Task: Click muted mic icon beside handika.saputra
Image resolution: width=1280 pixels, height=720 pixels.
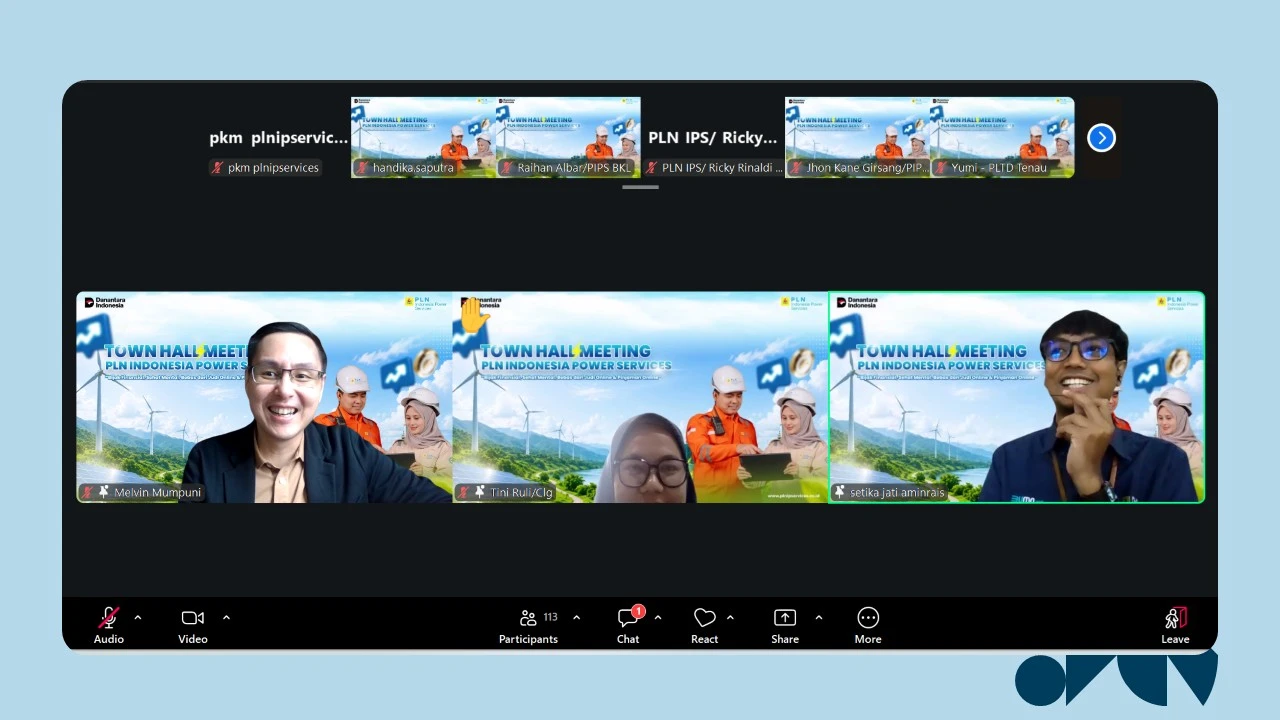Action: (362, 168)
